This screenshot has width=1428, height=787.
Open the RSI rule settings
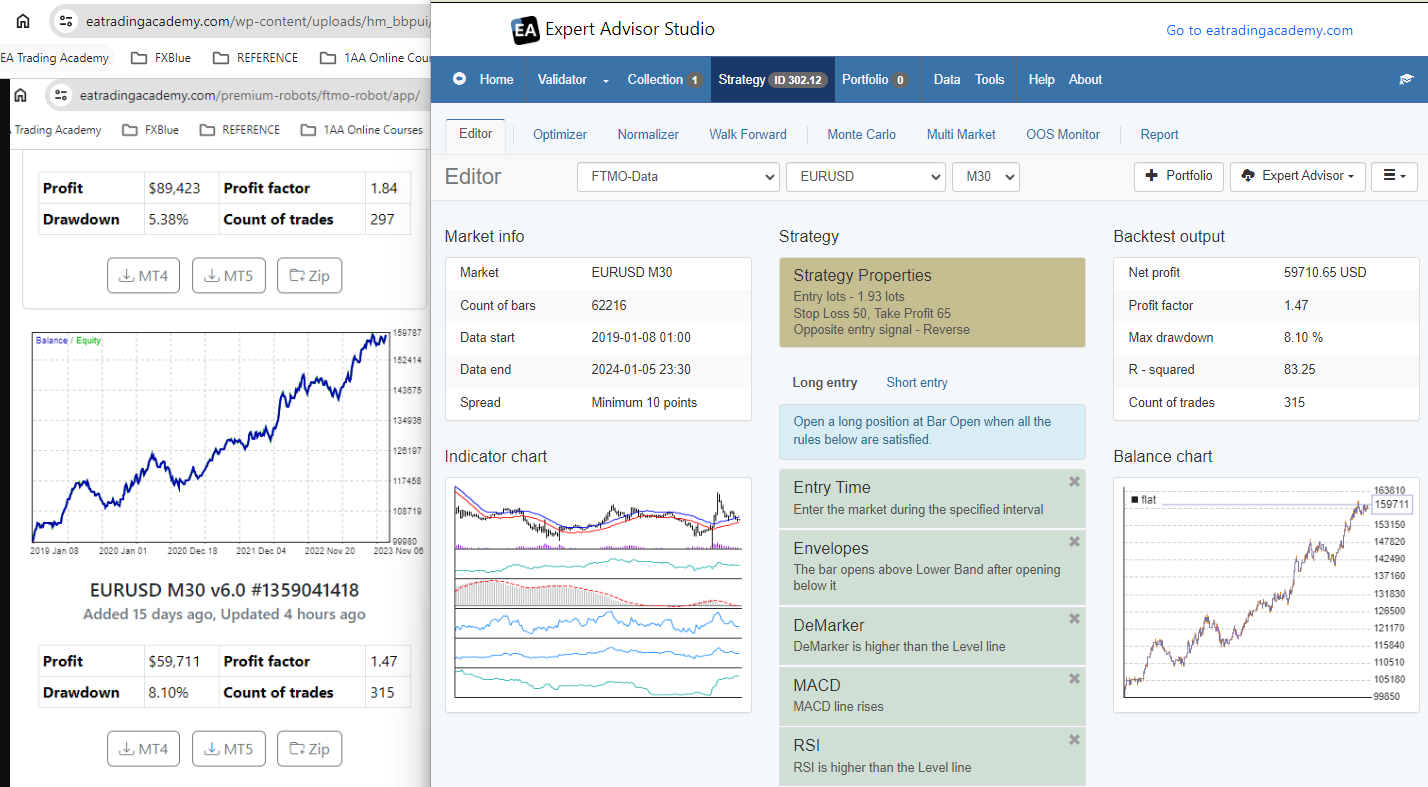coord(932,756)
